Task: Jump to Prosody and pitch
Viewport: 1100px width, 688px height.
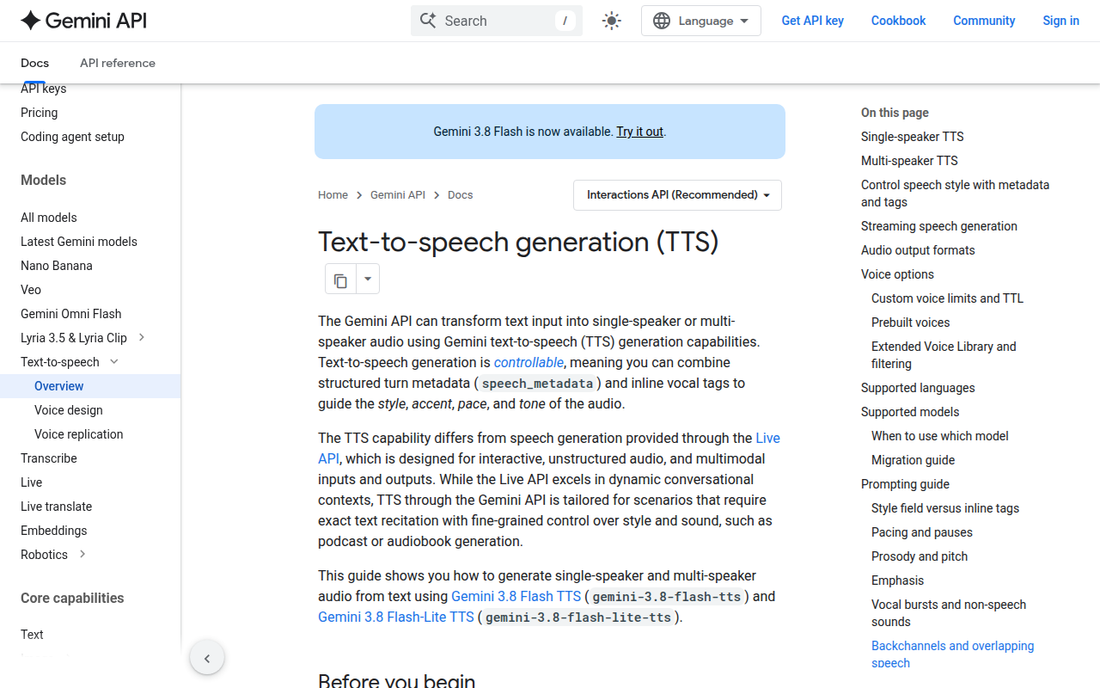Action: click(919, 556)
